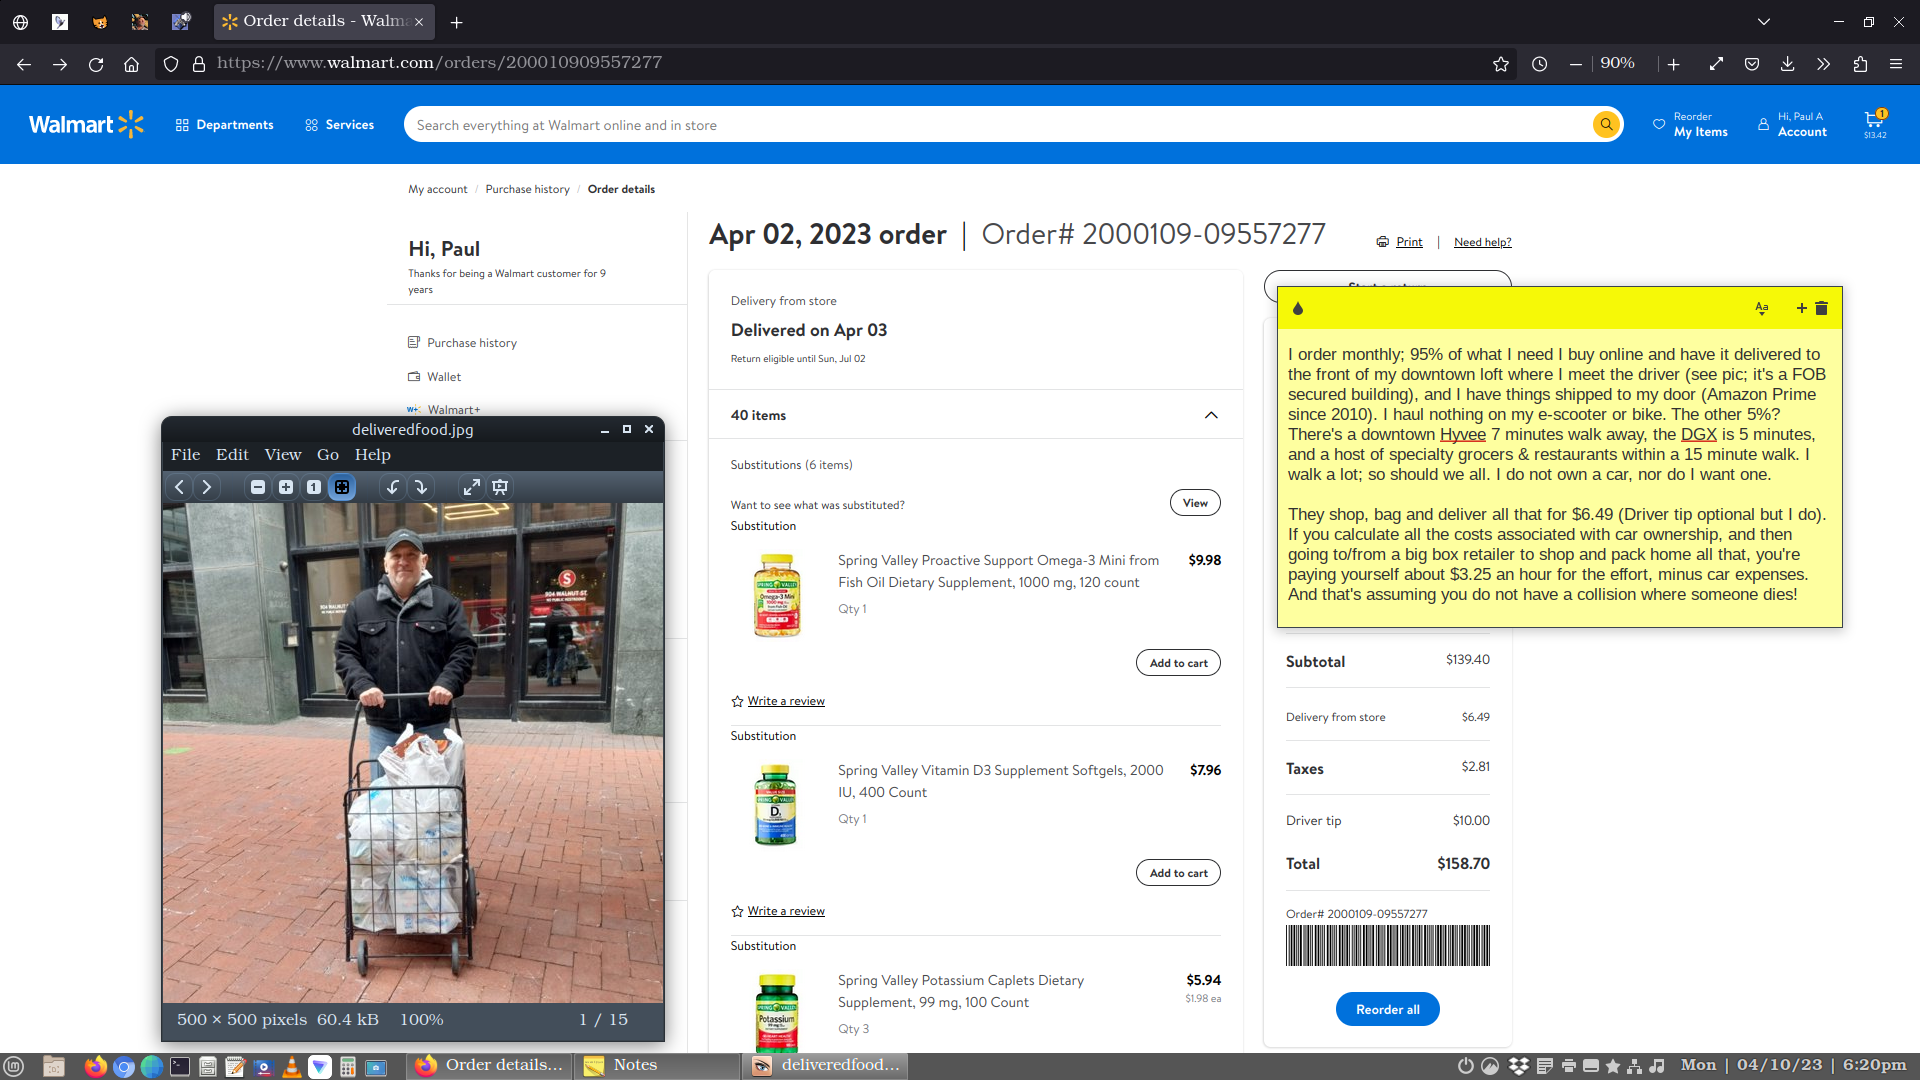The image size is (1920, 1080).
Task: Toggle fullscreen view in image viewer
Action: [471, 487]
